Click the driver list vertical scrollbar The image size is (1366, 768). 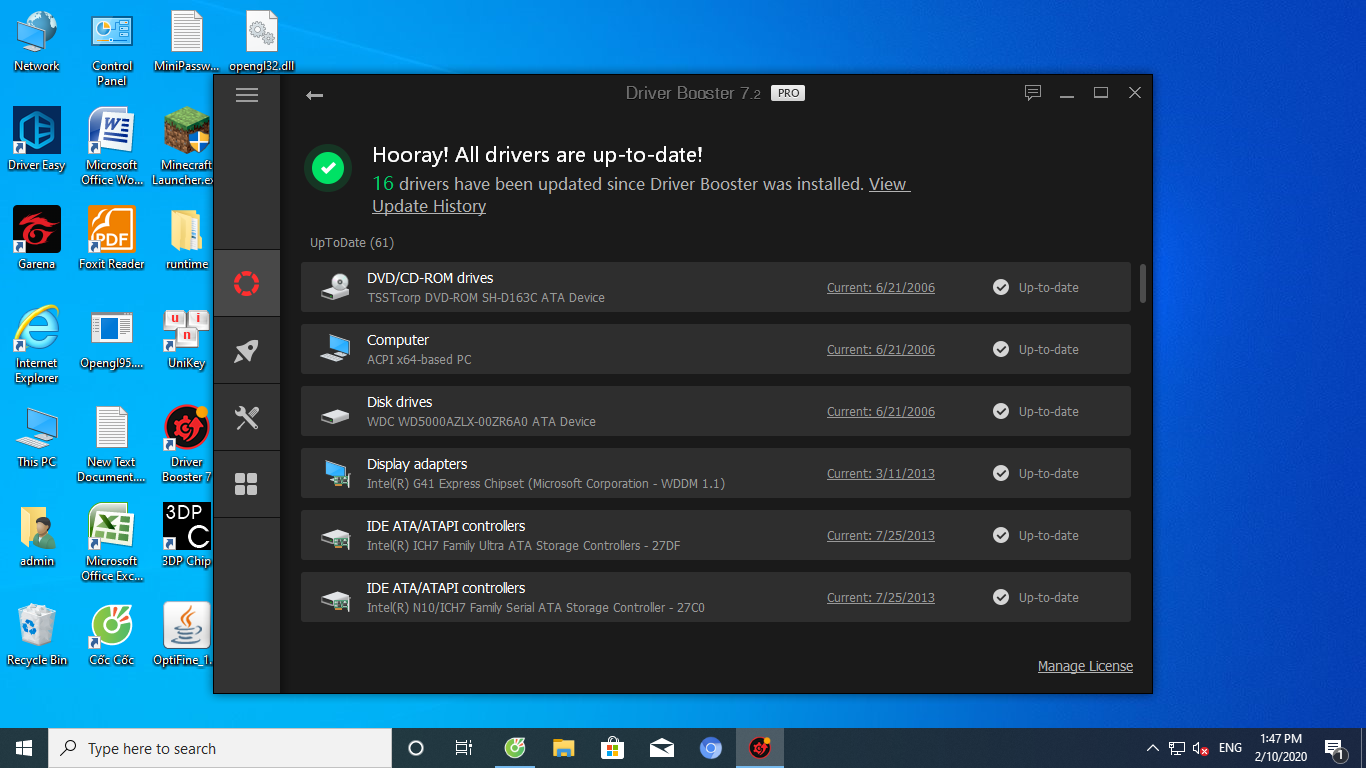[1142, 284]
